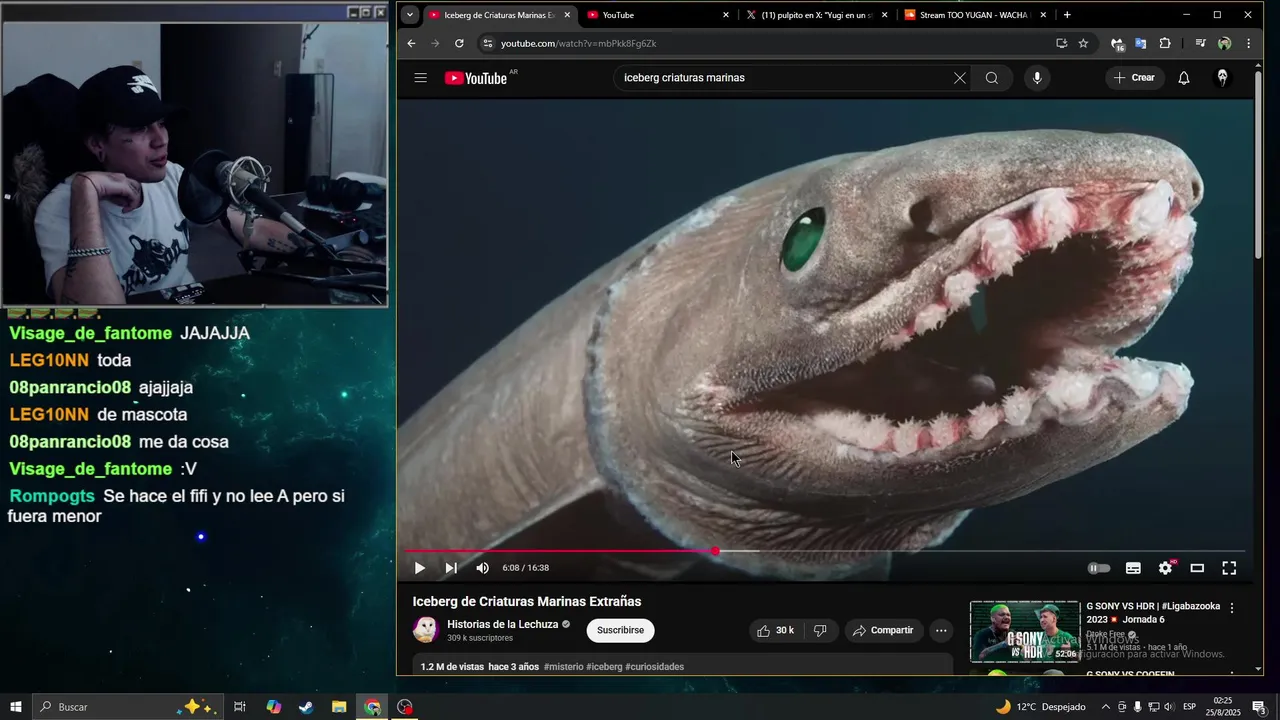Click the #misterio hashtag link
Viewport: 1280px width, 720px height.
pos(563,667)
